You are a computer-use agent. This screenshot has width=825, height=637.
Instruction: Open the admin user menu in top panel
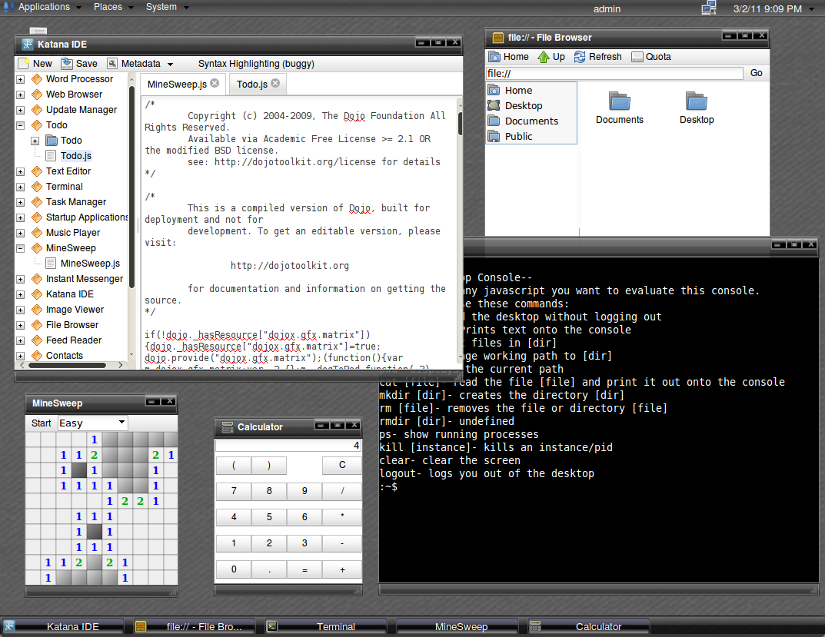607,9
